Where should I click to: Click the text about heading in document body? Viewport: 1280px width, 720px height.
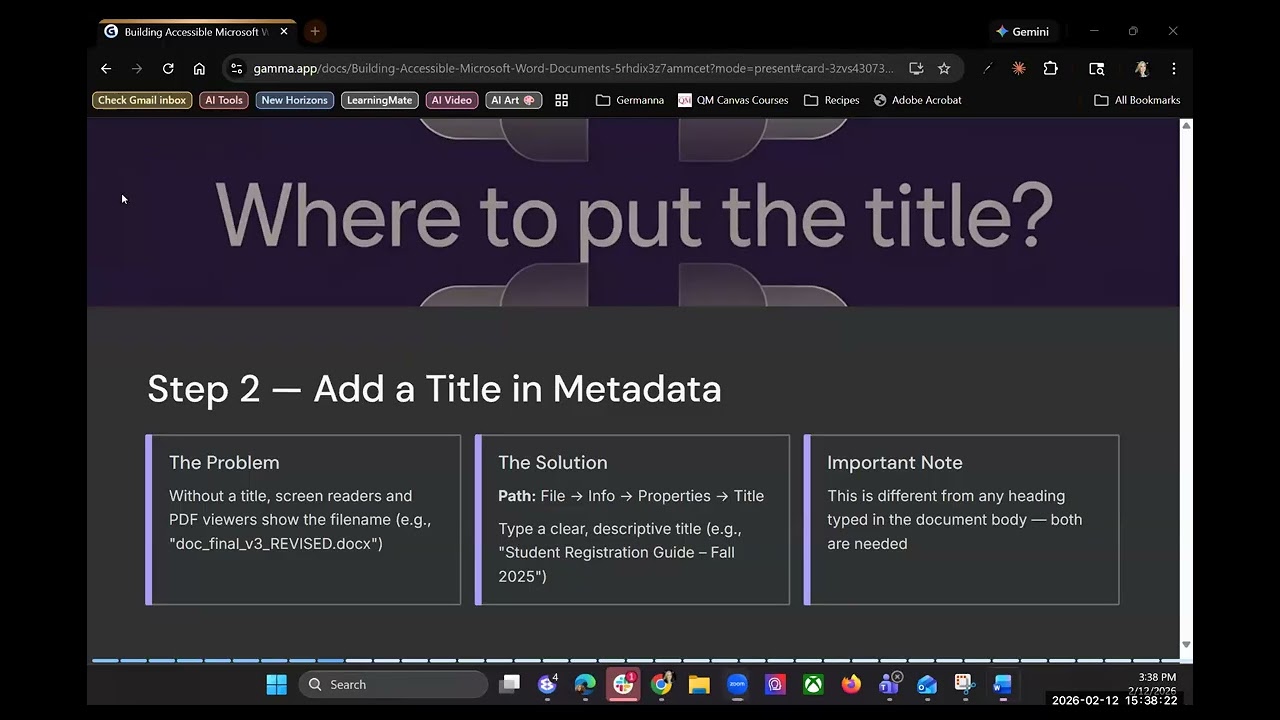(x=955, y=520)
